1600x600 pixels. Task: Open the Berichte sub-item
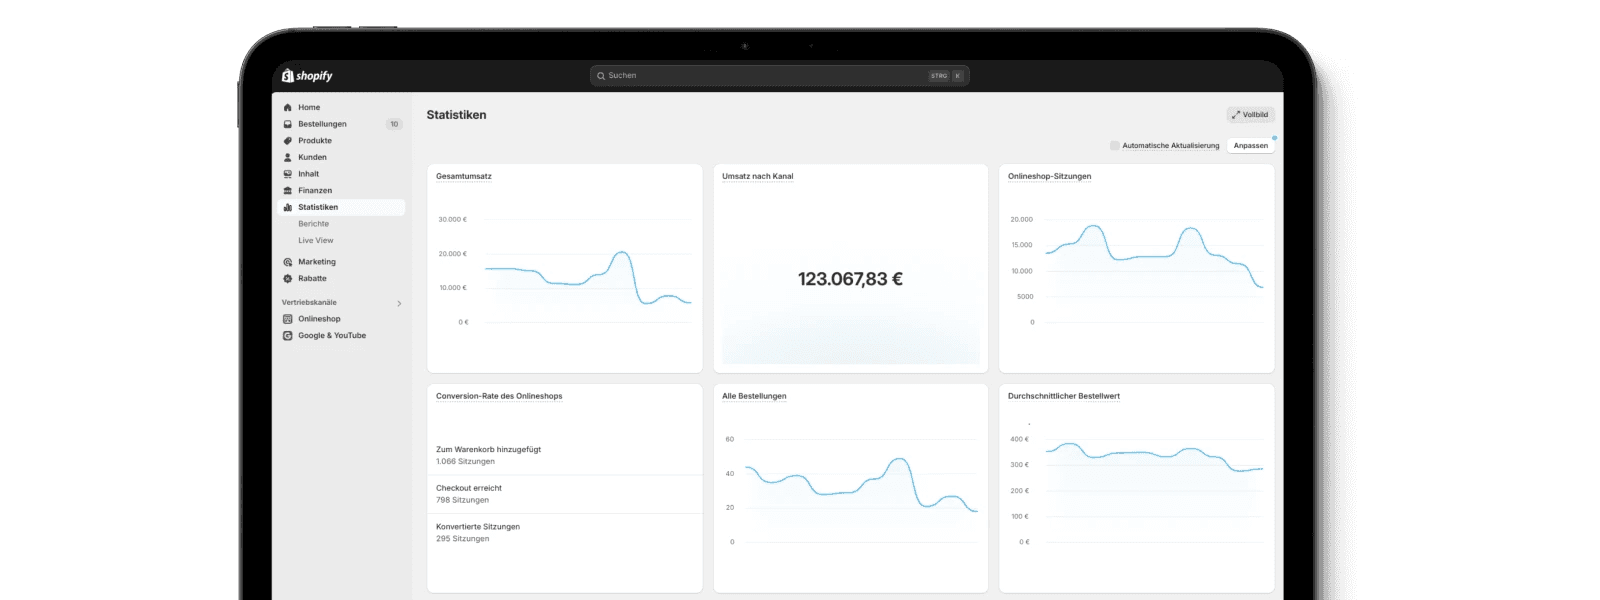point(313,224)
